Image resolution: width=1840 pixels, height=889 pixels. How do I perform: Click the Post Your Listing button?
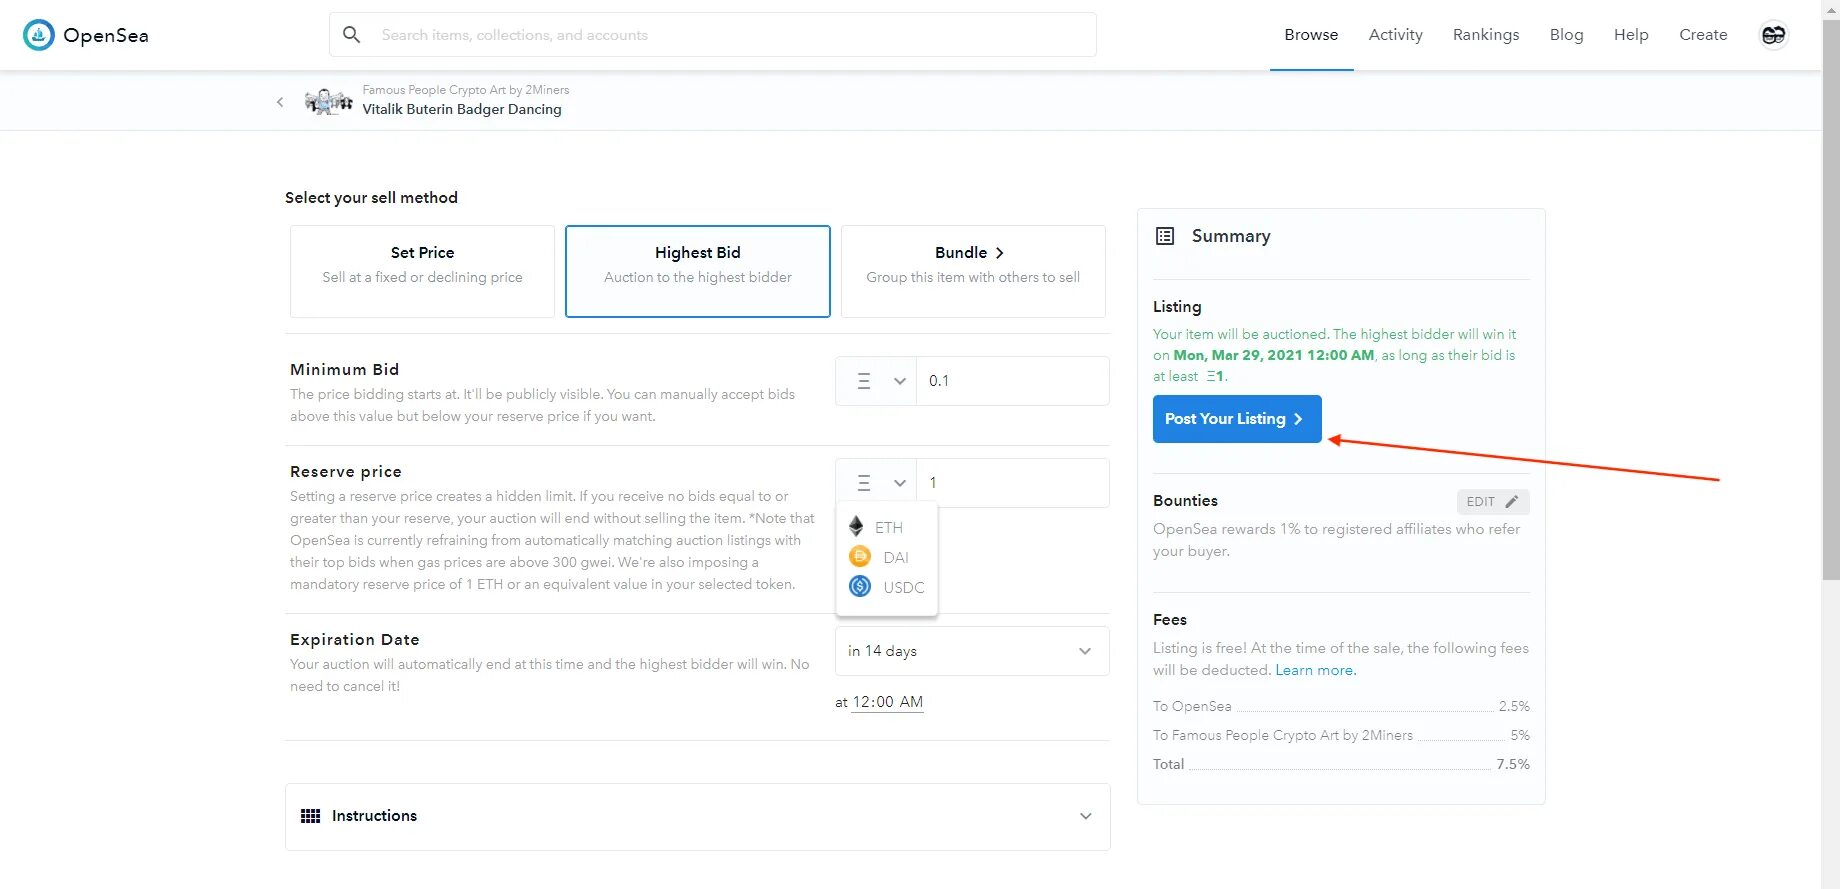[1237, 419]
